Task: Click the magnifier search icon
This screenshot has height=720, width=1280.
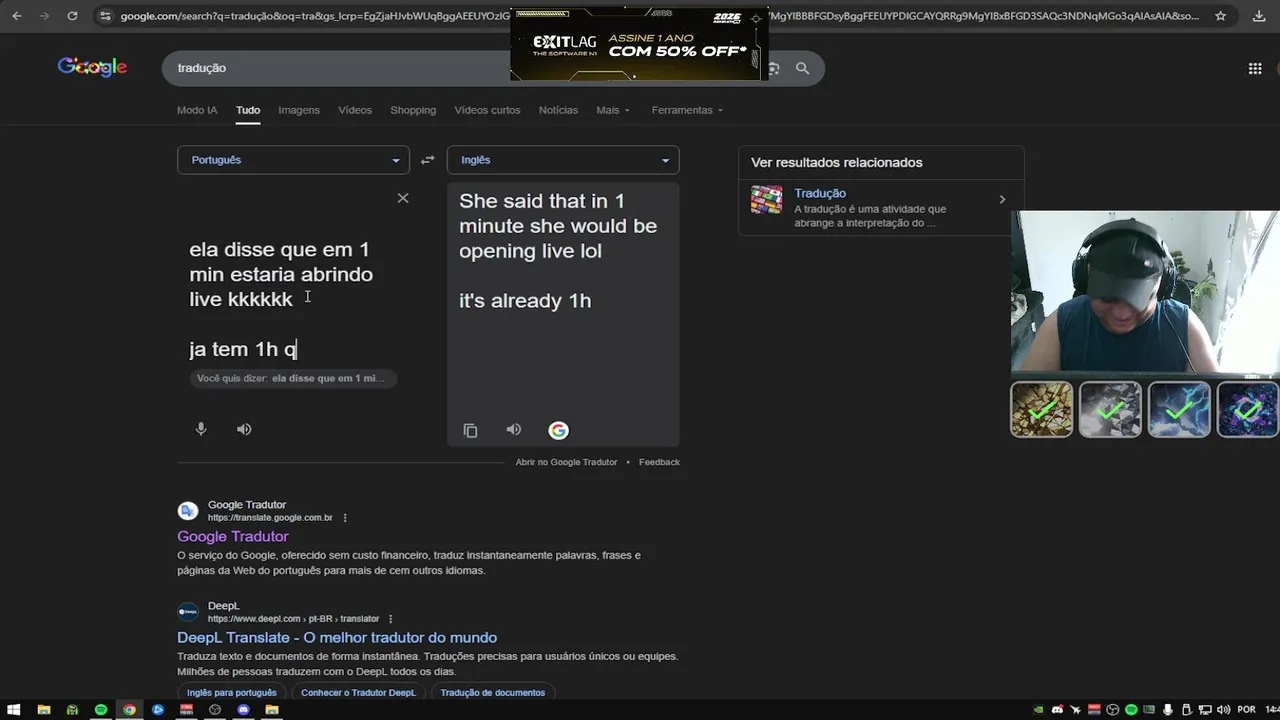Action: point(802,68)
